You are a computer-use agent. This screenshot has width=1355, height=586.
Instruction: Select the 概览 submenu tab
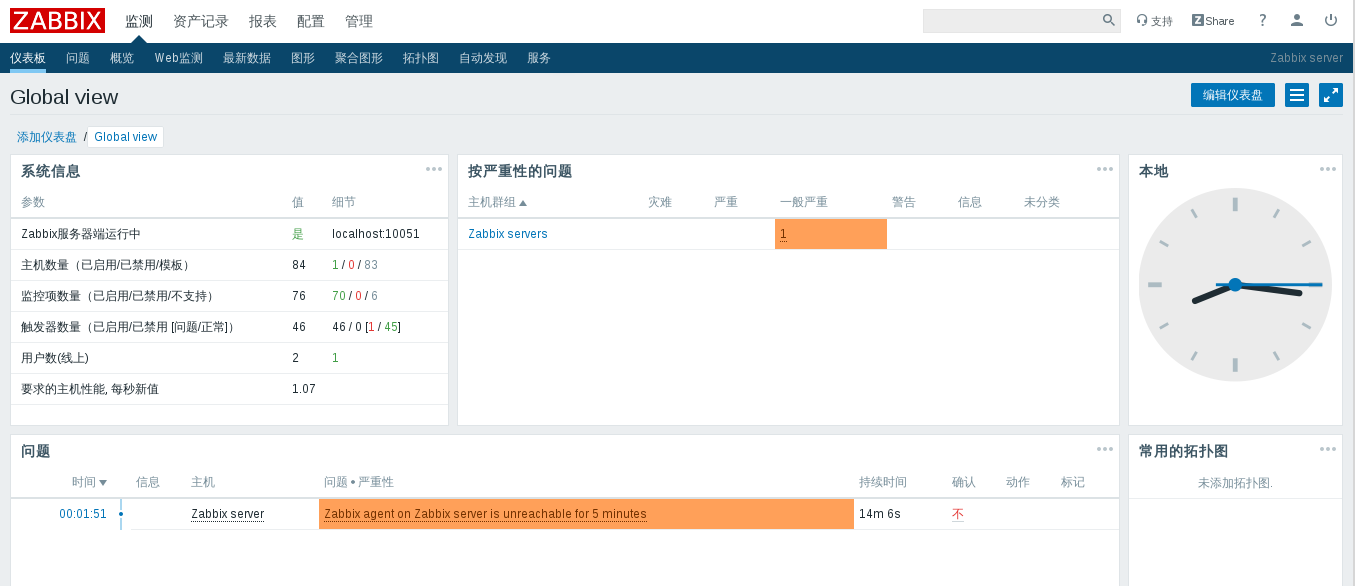click(122, 58)
